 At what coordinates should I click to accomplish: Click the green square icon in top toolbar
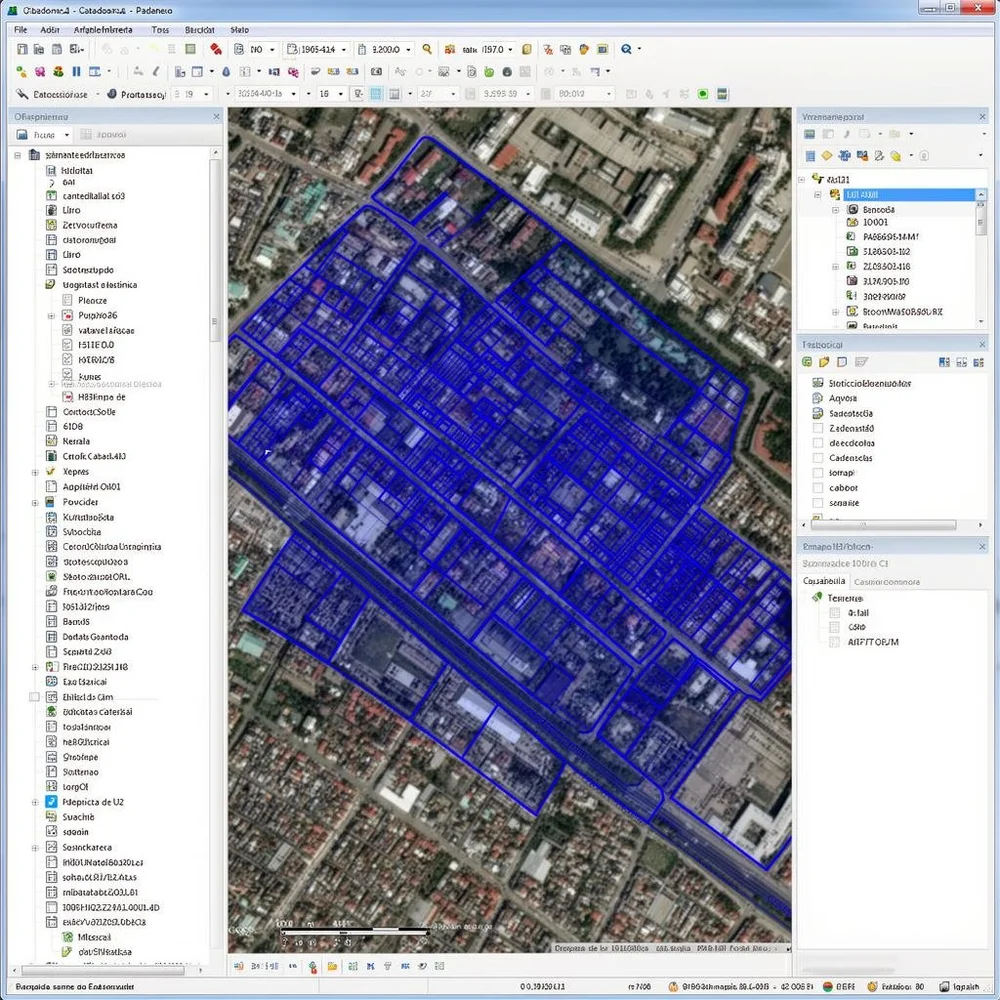190,49
